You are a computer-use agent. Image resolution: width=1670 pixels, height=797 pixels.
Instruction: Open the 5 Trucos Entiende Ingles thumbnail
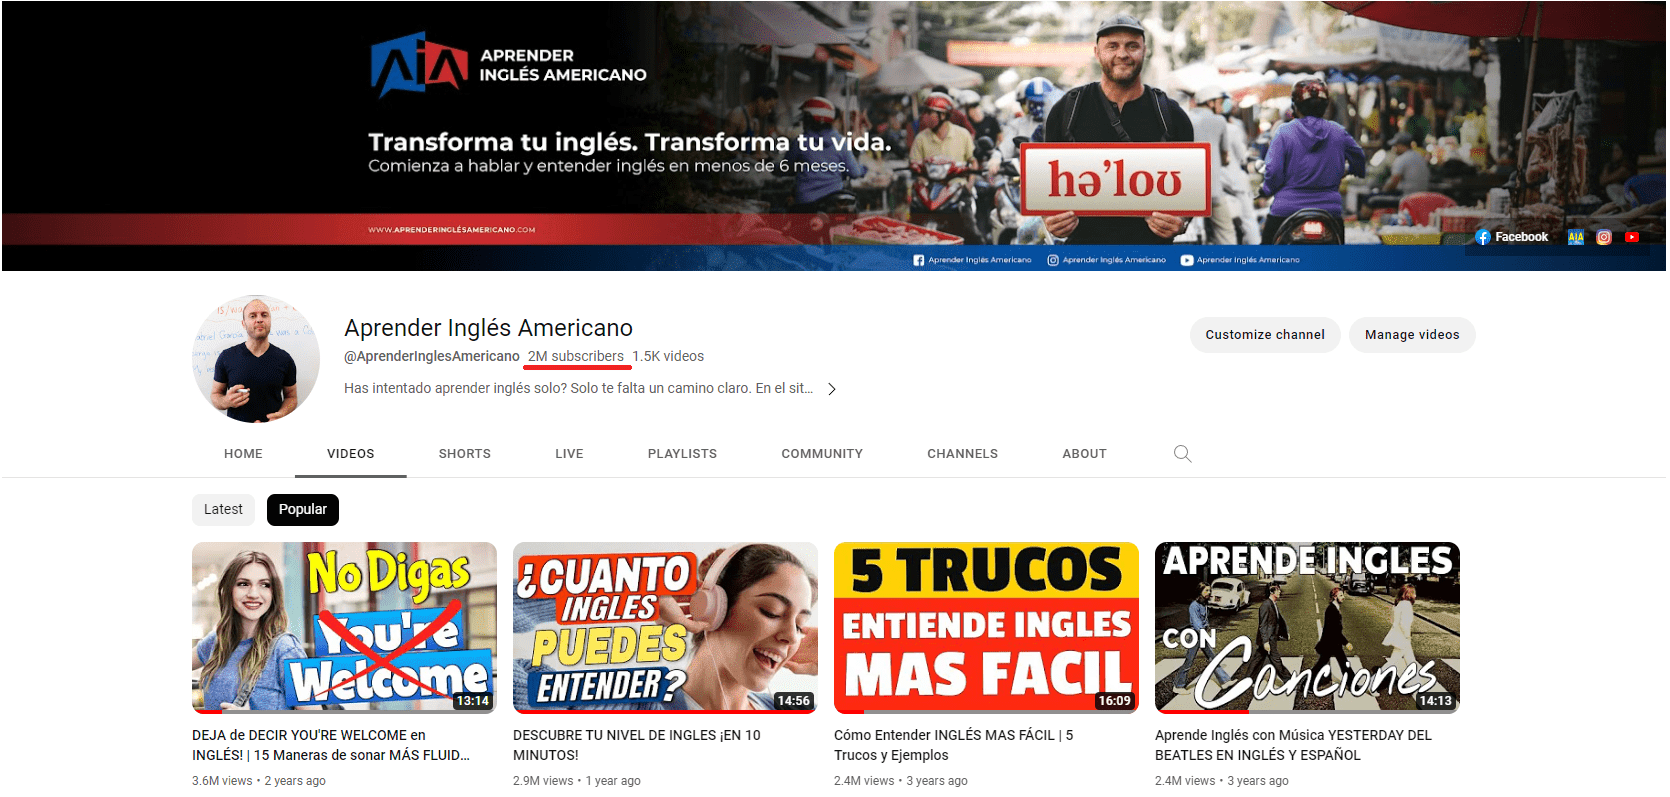point(986,628)
